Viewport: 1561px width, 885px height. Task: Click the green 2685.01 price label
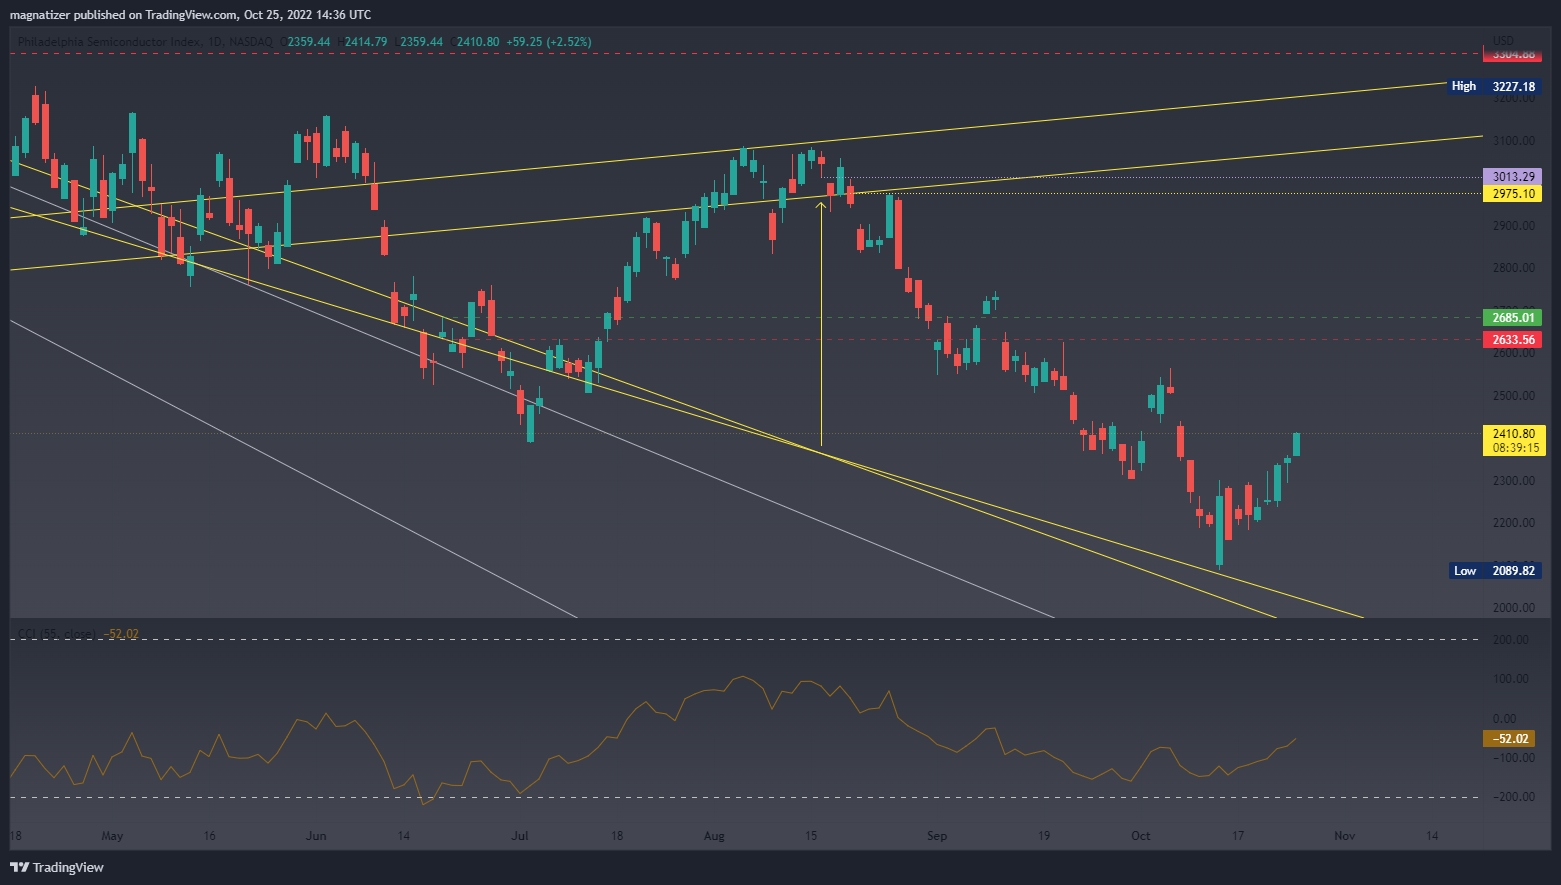pyautogui.click(x=1512, y=318)
